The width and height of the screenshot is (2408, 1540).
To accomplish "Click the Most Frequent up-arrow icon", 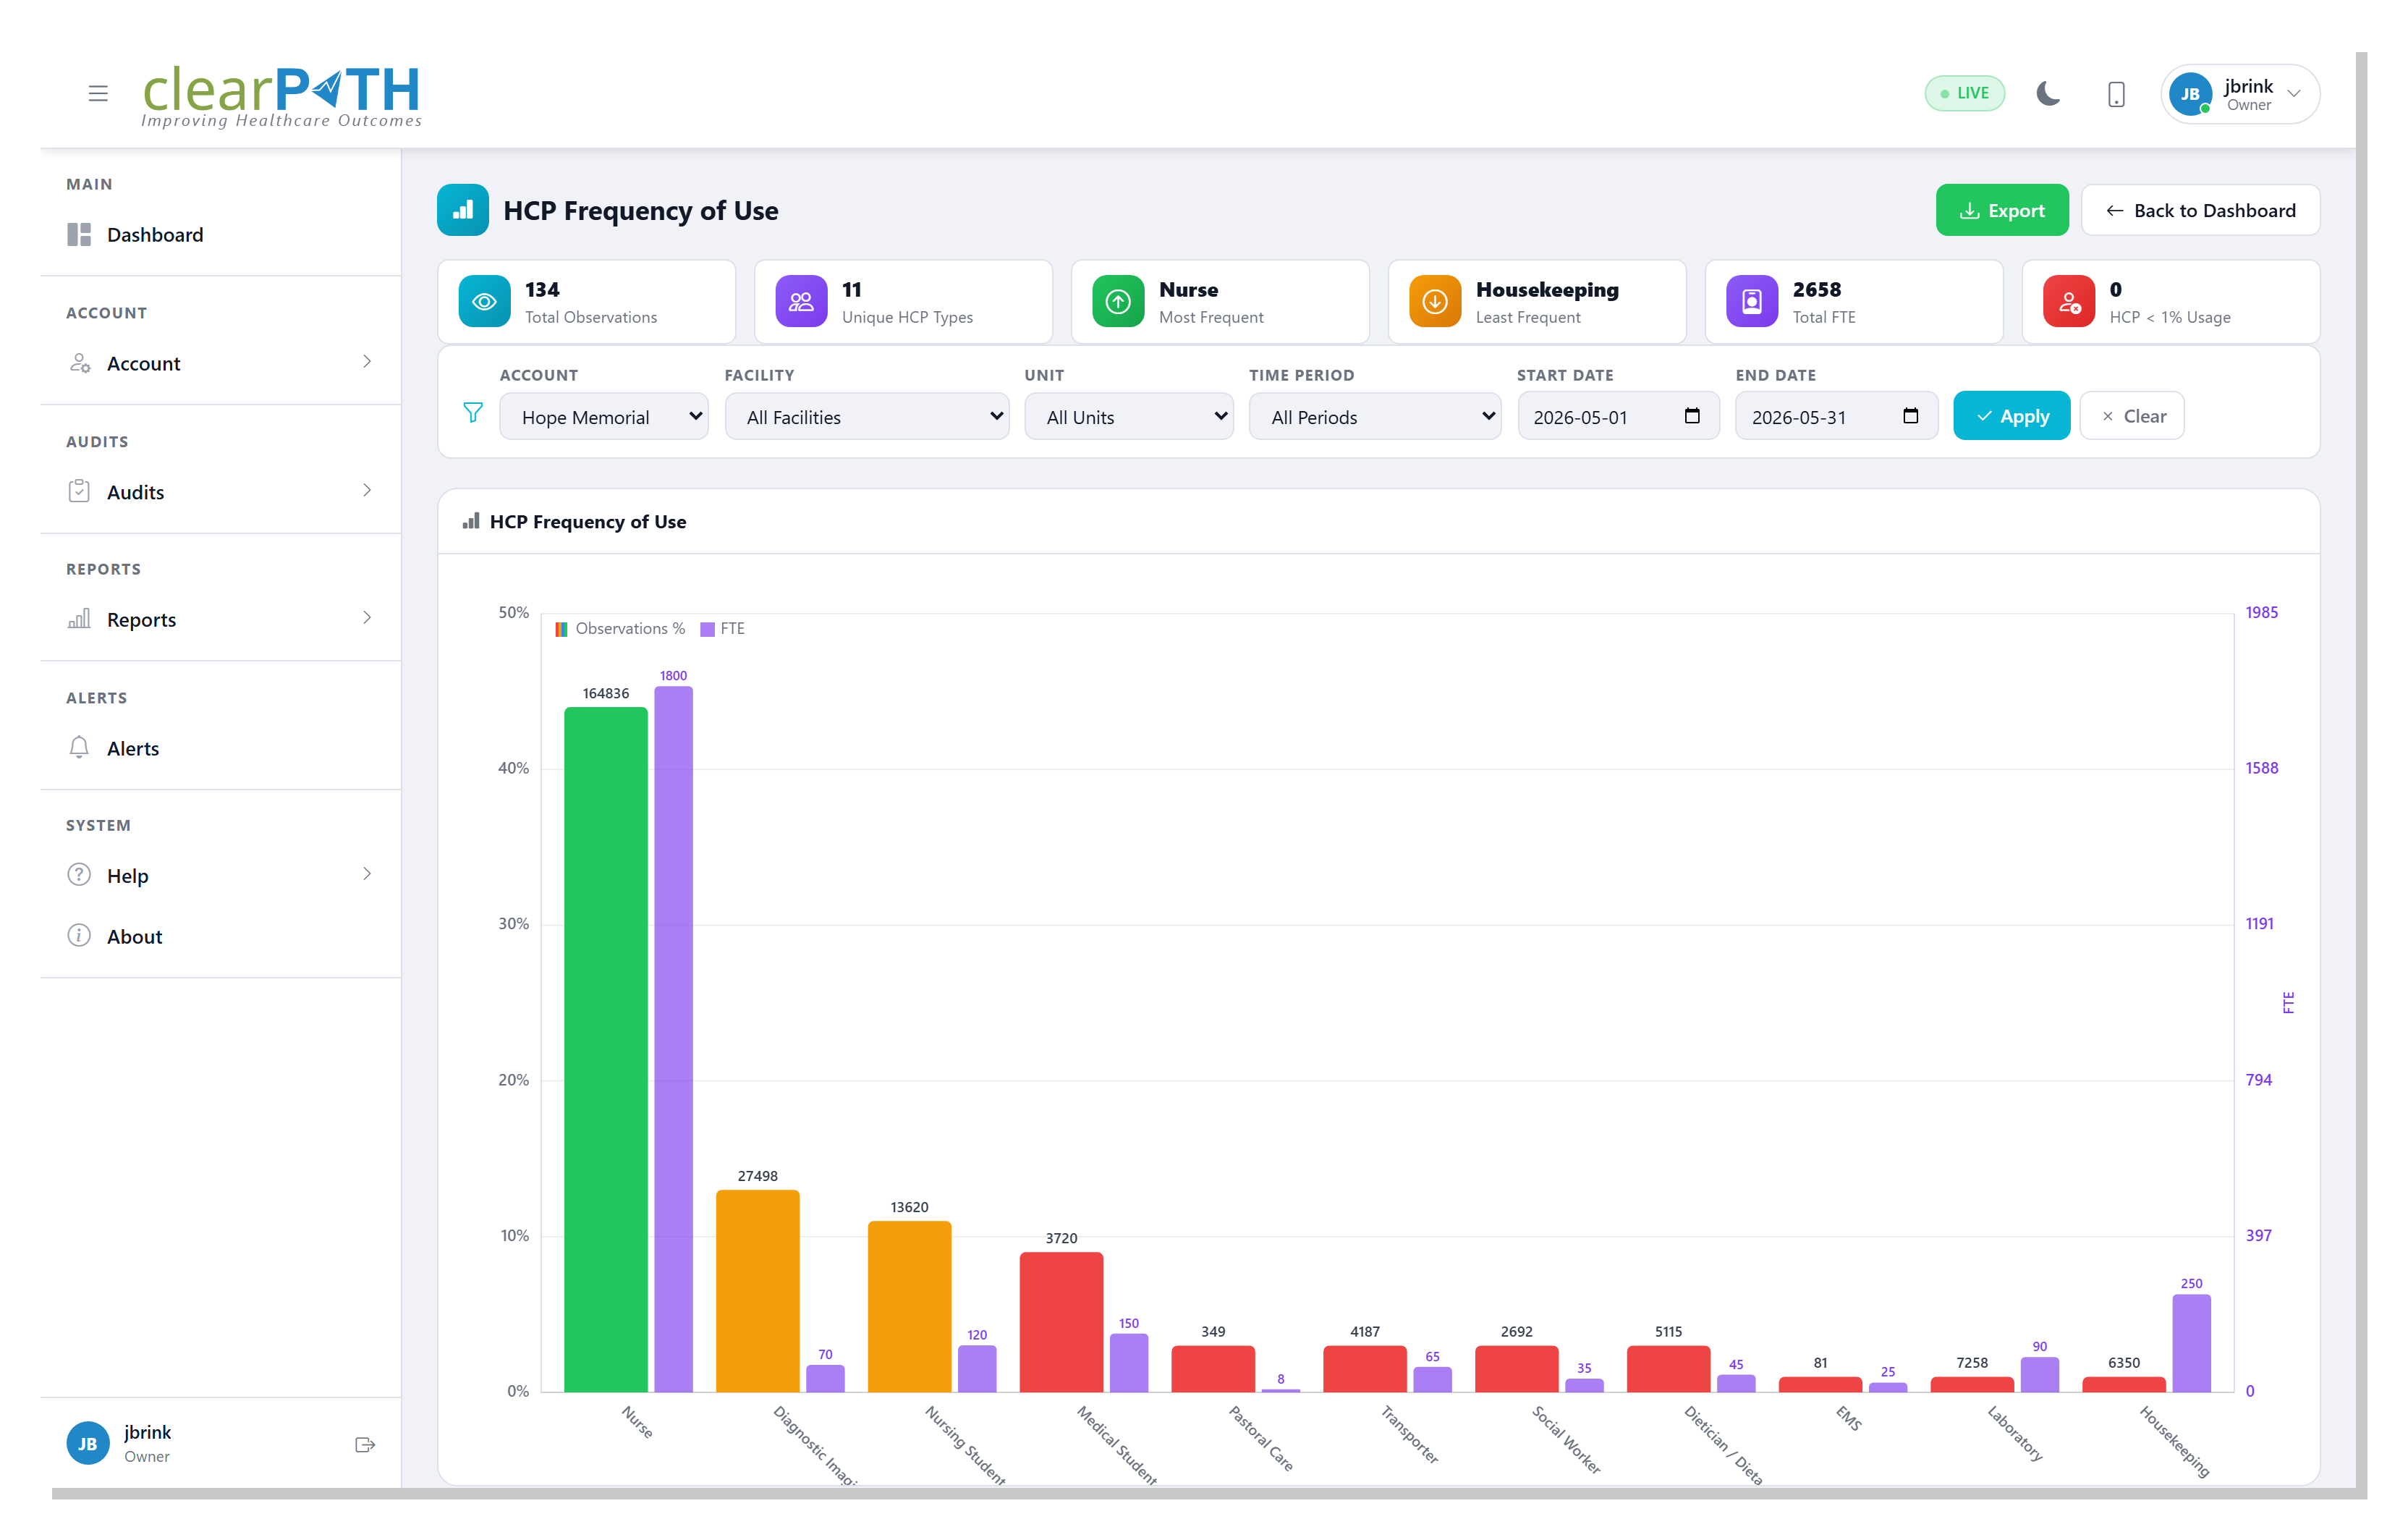I will [1118, 301].
